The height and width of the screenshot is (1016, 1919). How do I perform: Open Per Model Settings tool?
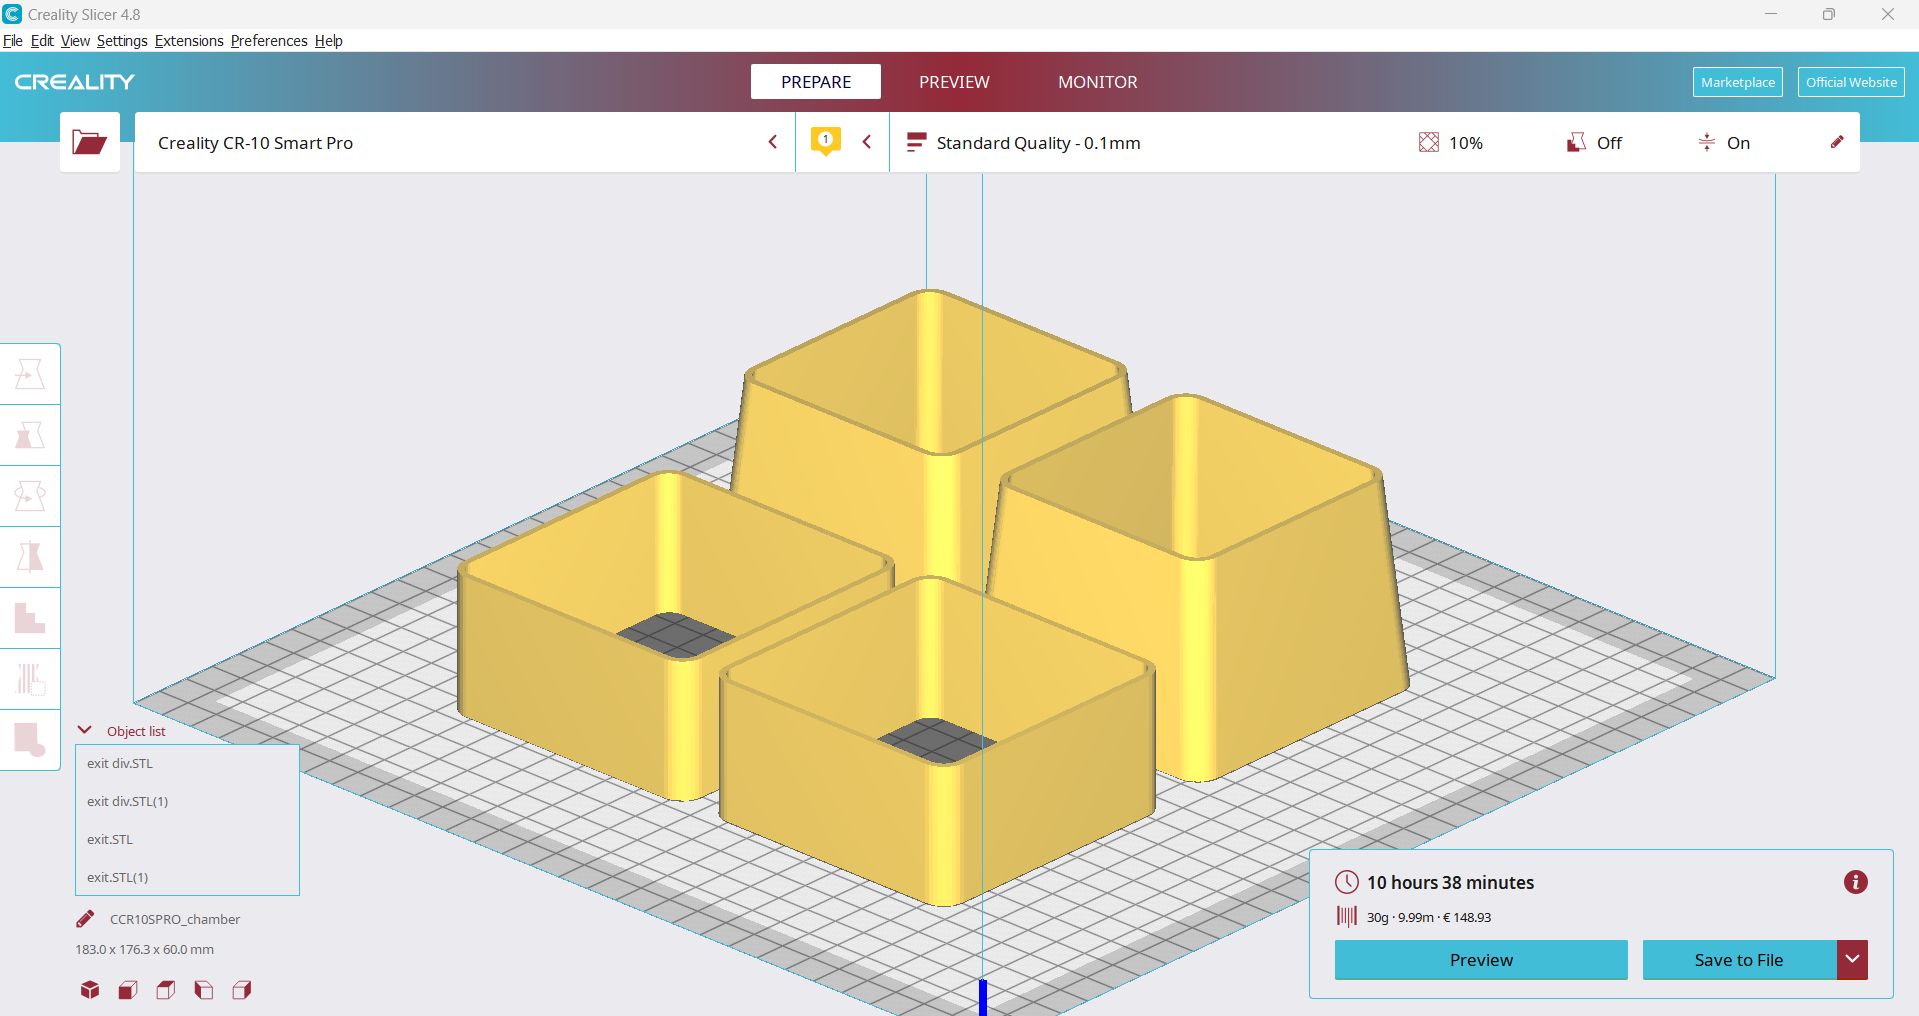30,618
